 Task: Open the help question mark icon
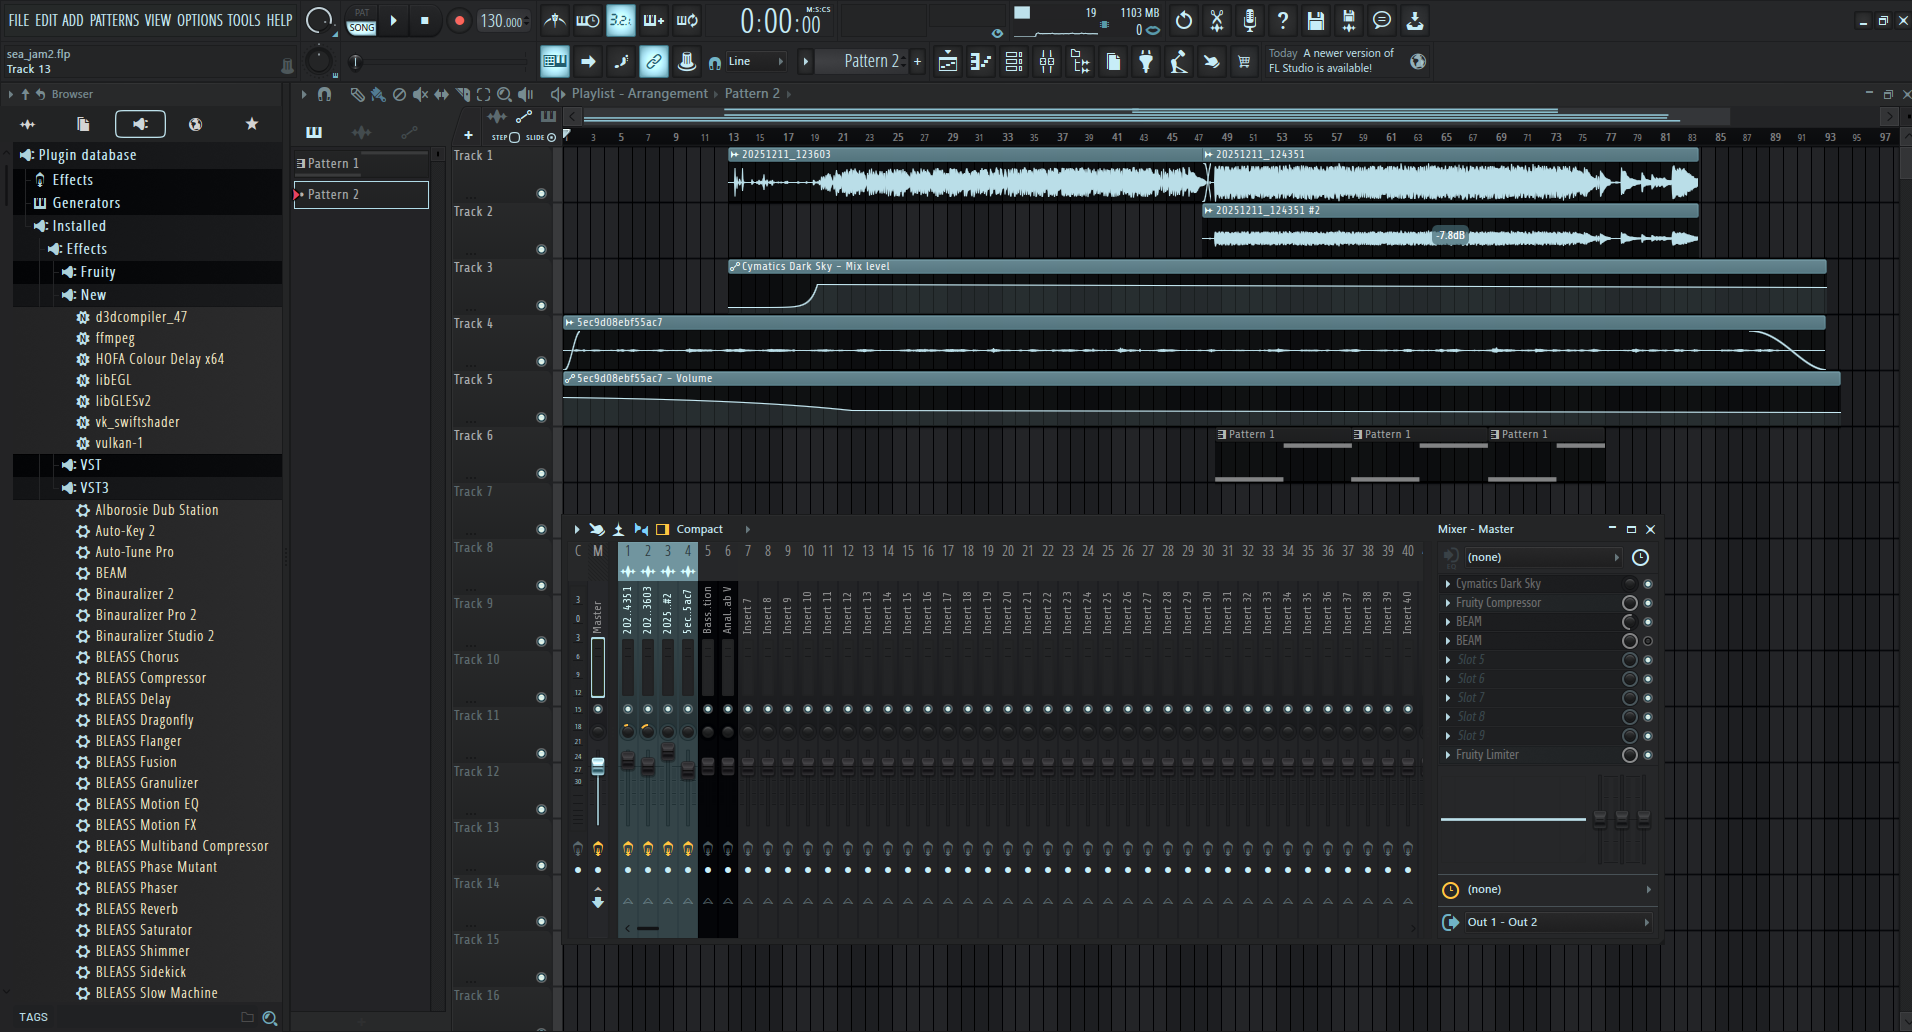pos(1283,20)
